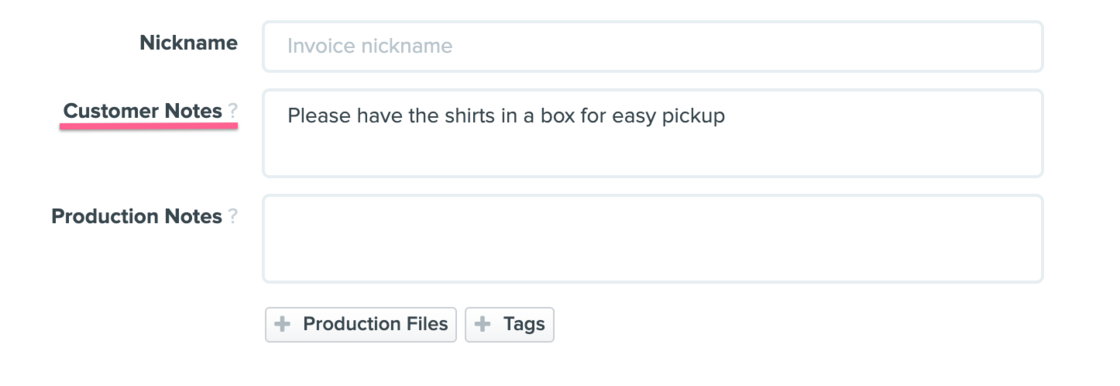Click into the Customer Notes text area
Viewport: 1120px width, 386px height.
tap(653, 133)
